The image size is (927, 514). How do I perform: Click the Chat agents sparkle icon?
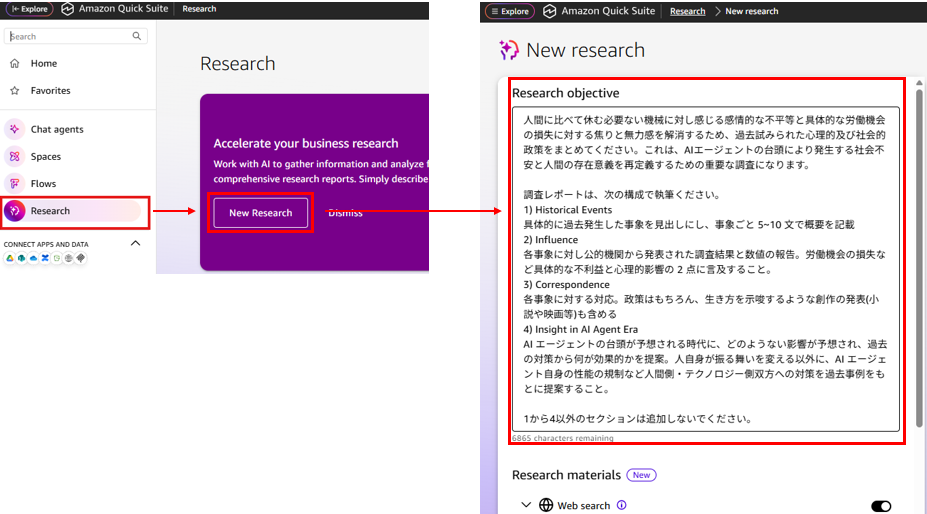tap(15, 129)
